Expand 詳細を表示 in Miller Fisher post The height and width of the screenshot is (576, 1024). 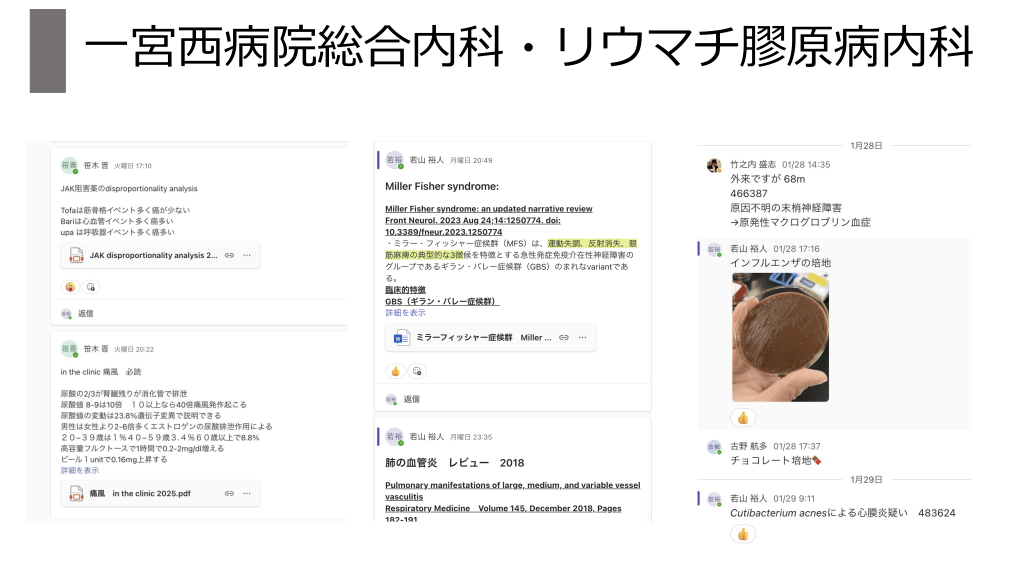tap(405, 313)
